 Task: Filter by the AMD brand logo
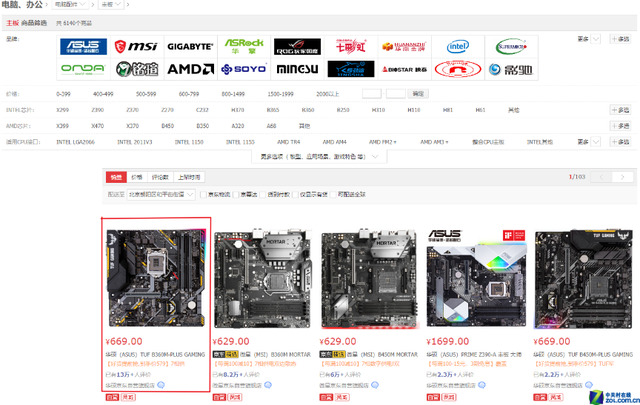[x=190, y=69]
